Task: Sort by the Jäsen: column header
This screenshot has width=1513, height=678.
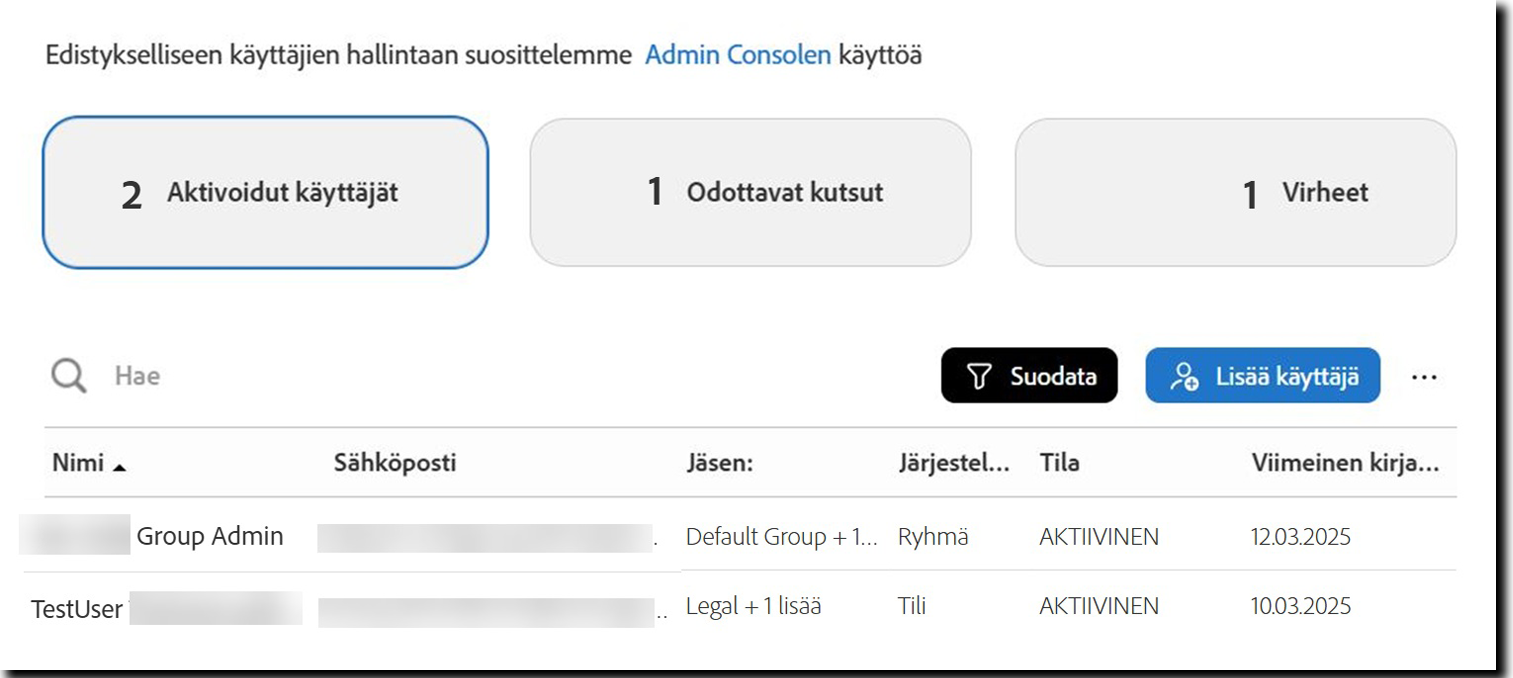Action: (719, 463)
